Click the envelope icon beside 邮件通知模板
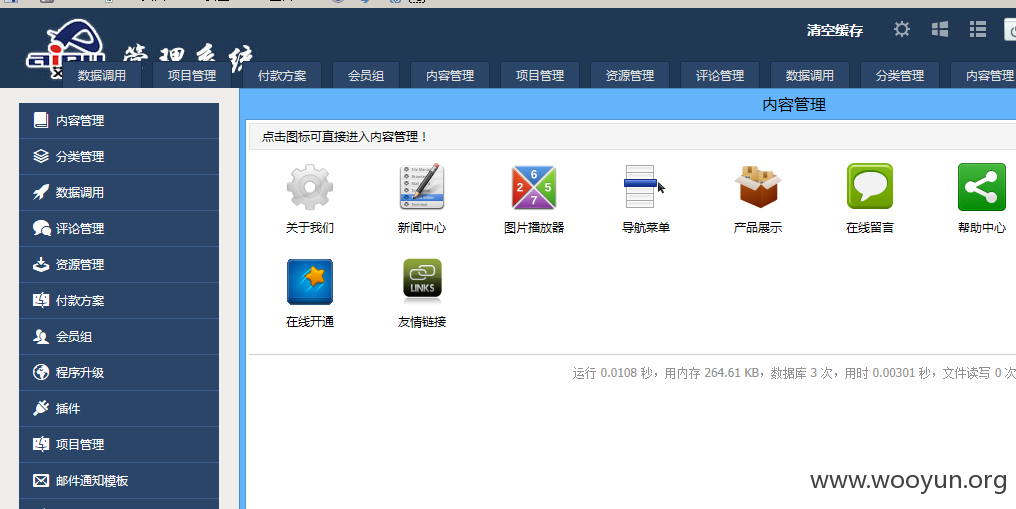The height and width of the screenshot is (509, 1016). (41, 481)
